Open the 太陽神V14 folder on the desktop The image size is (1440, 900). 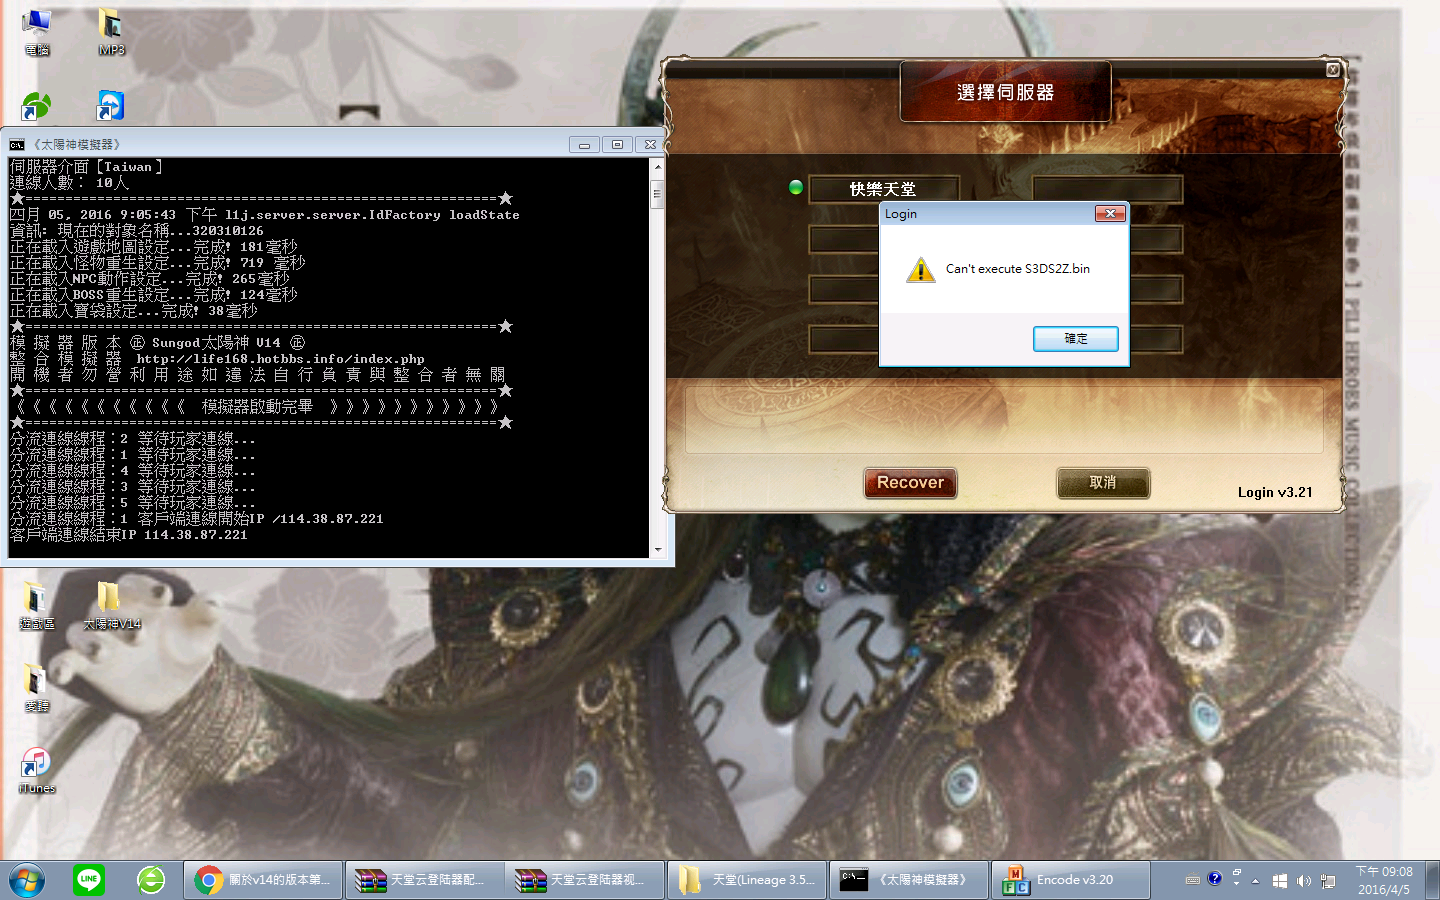[111, 605]
